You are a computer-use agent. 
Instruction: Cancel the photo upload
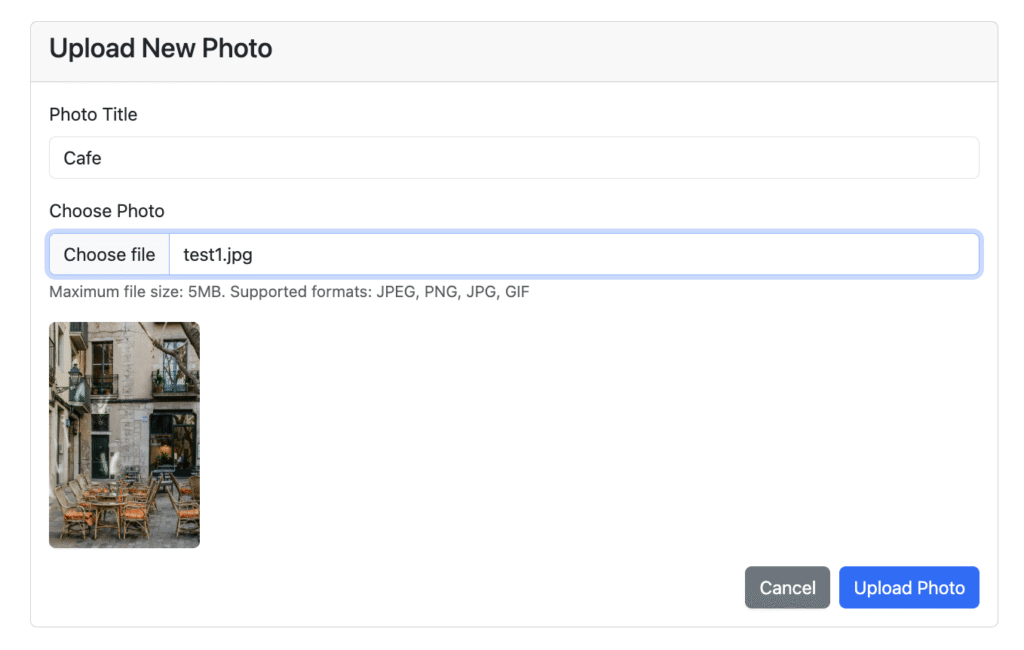click(787, 588)
